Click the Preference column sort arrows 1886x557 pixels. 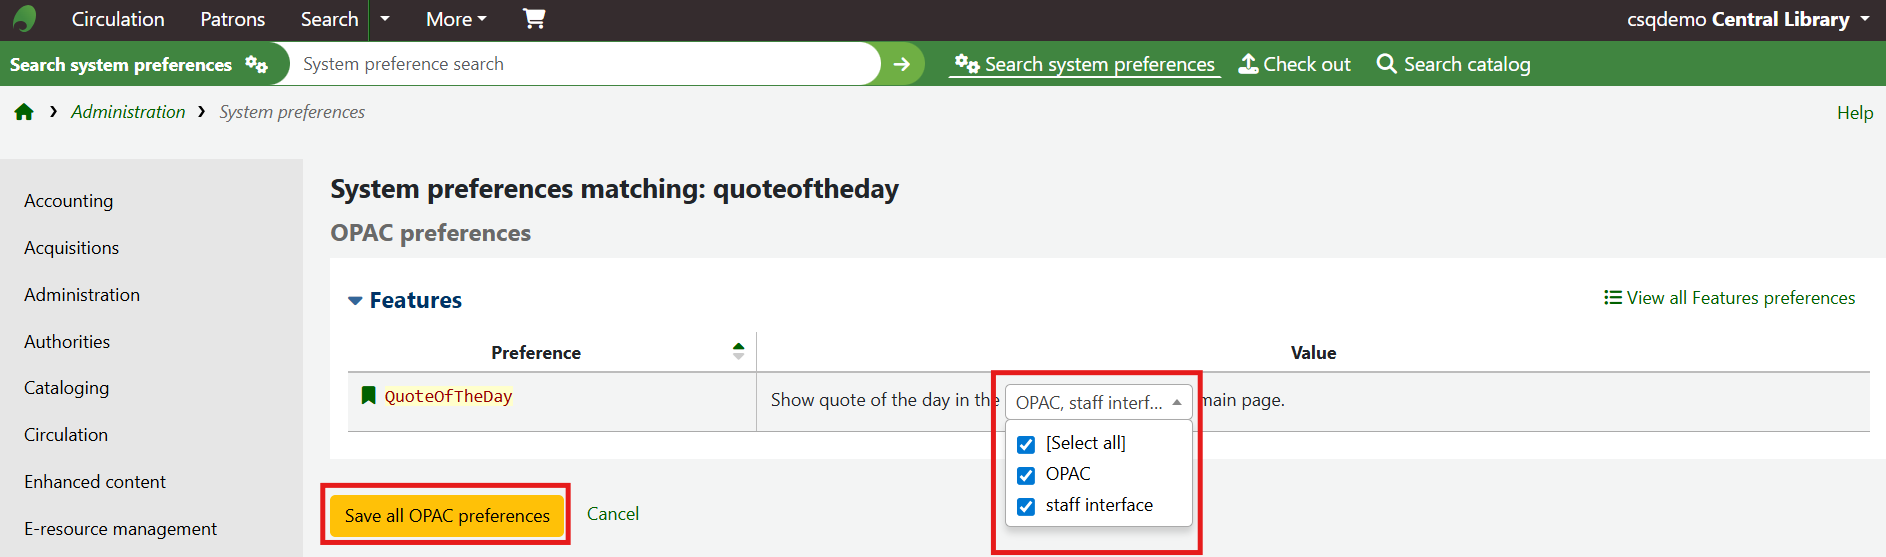(738, 351)
